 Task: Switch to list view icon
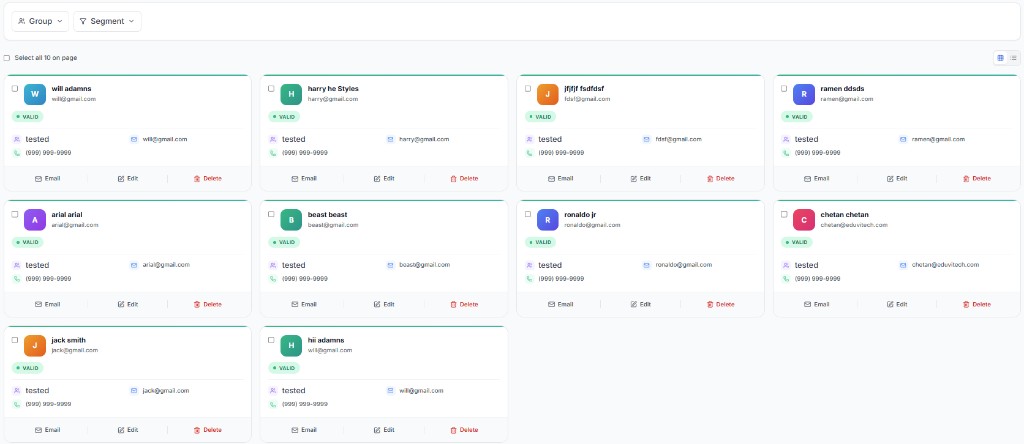[x=1013, y=58]
